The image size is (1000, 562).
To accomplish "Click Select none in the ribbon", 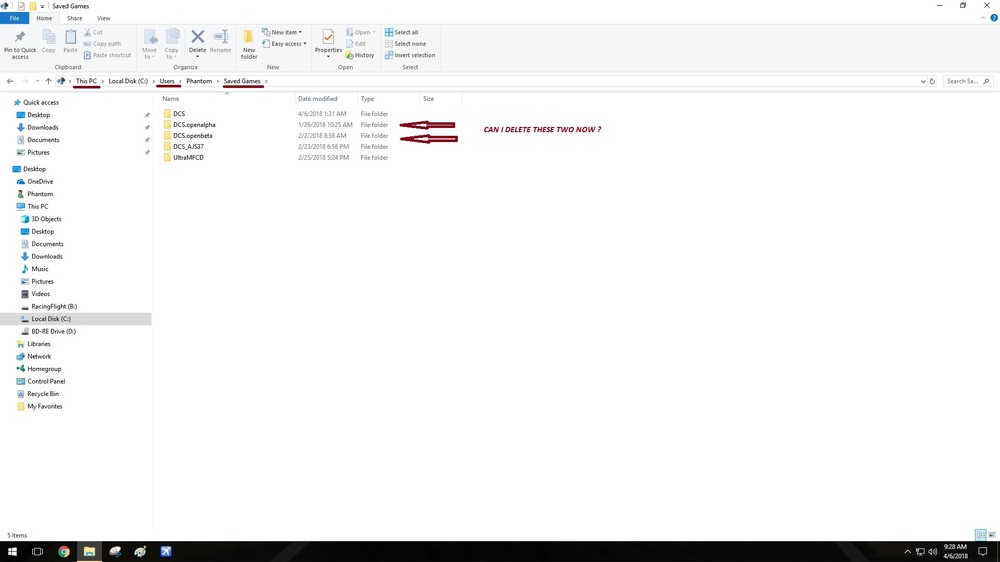I will click(x=405, y=44).
